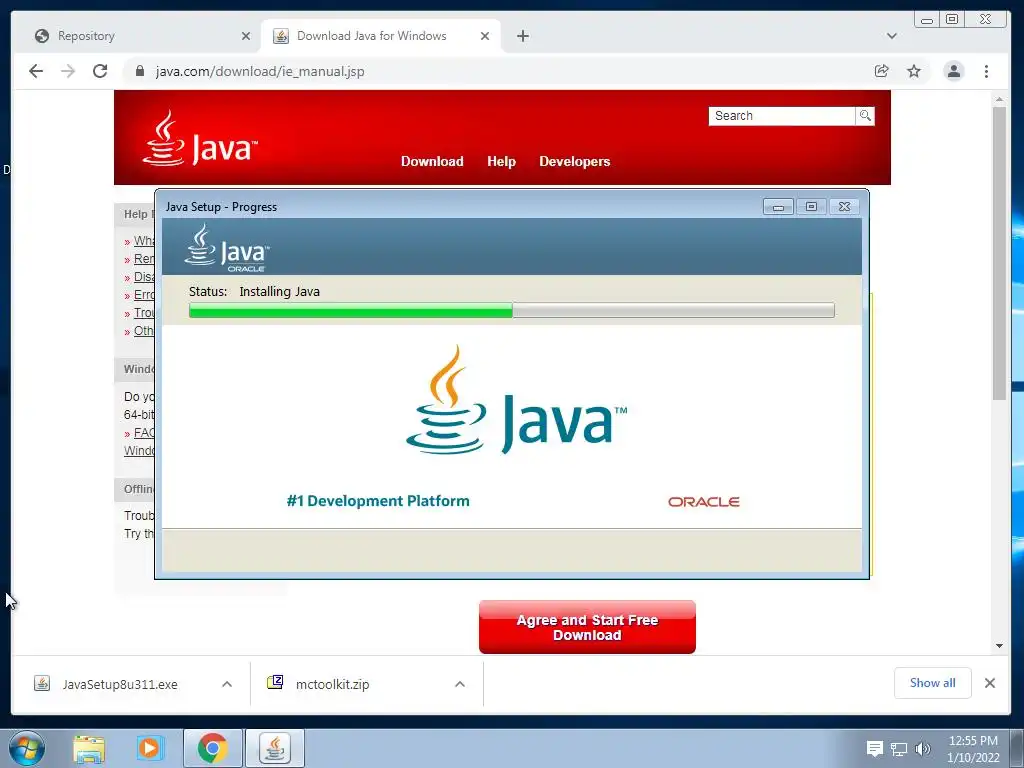This screenshot has width=1024, height=768.
Task: Click the network tray icon
Action: 899,749
